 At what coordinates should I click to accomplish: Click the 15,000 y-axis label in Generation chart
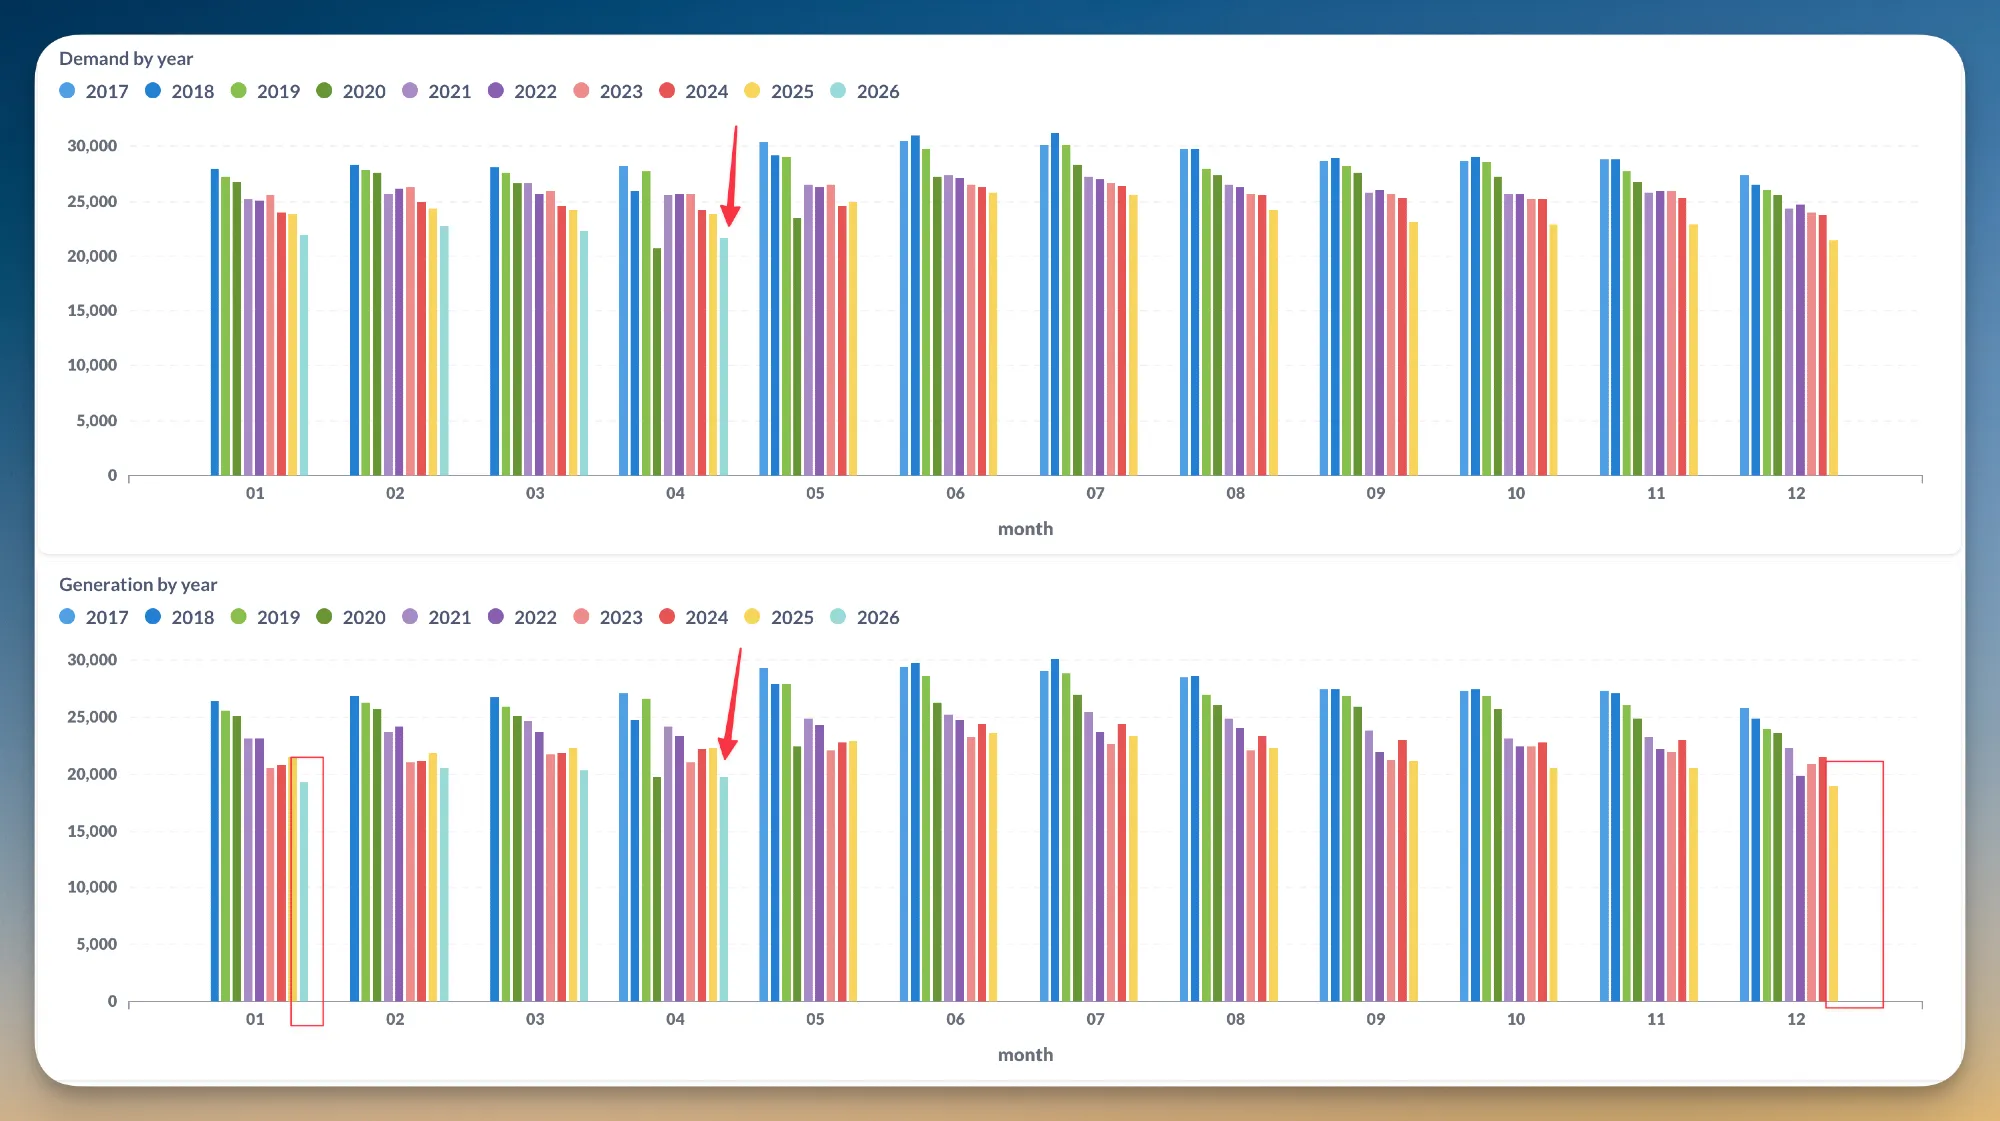[x=92, y=831]
